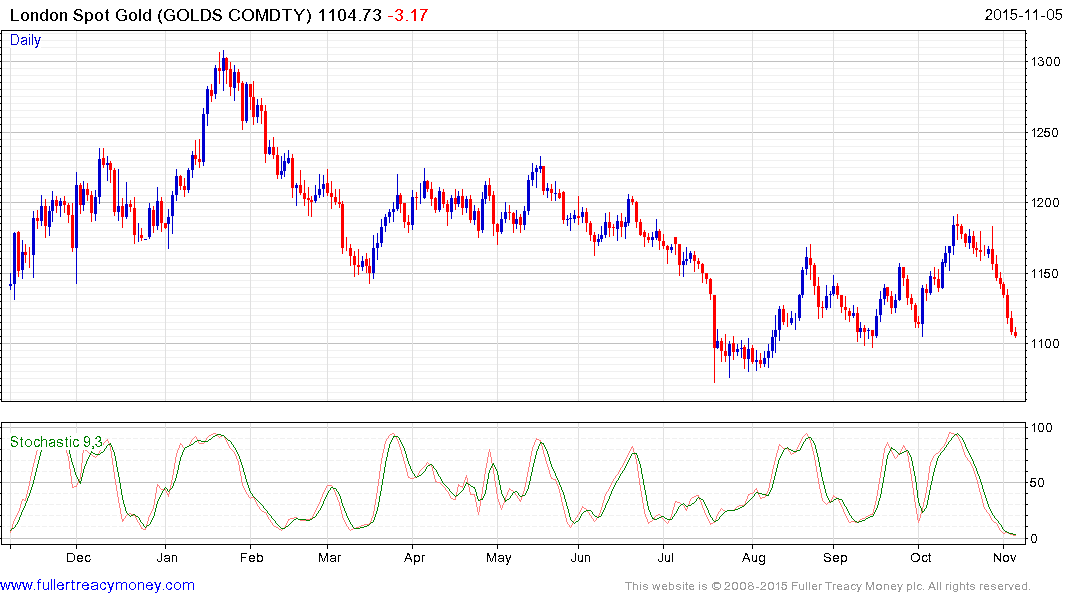Viewport: 1075px width, 600px height.
Task: Click the 1300 price axis label
Action: pyautogui.click(x=1046, y=62)
